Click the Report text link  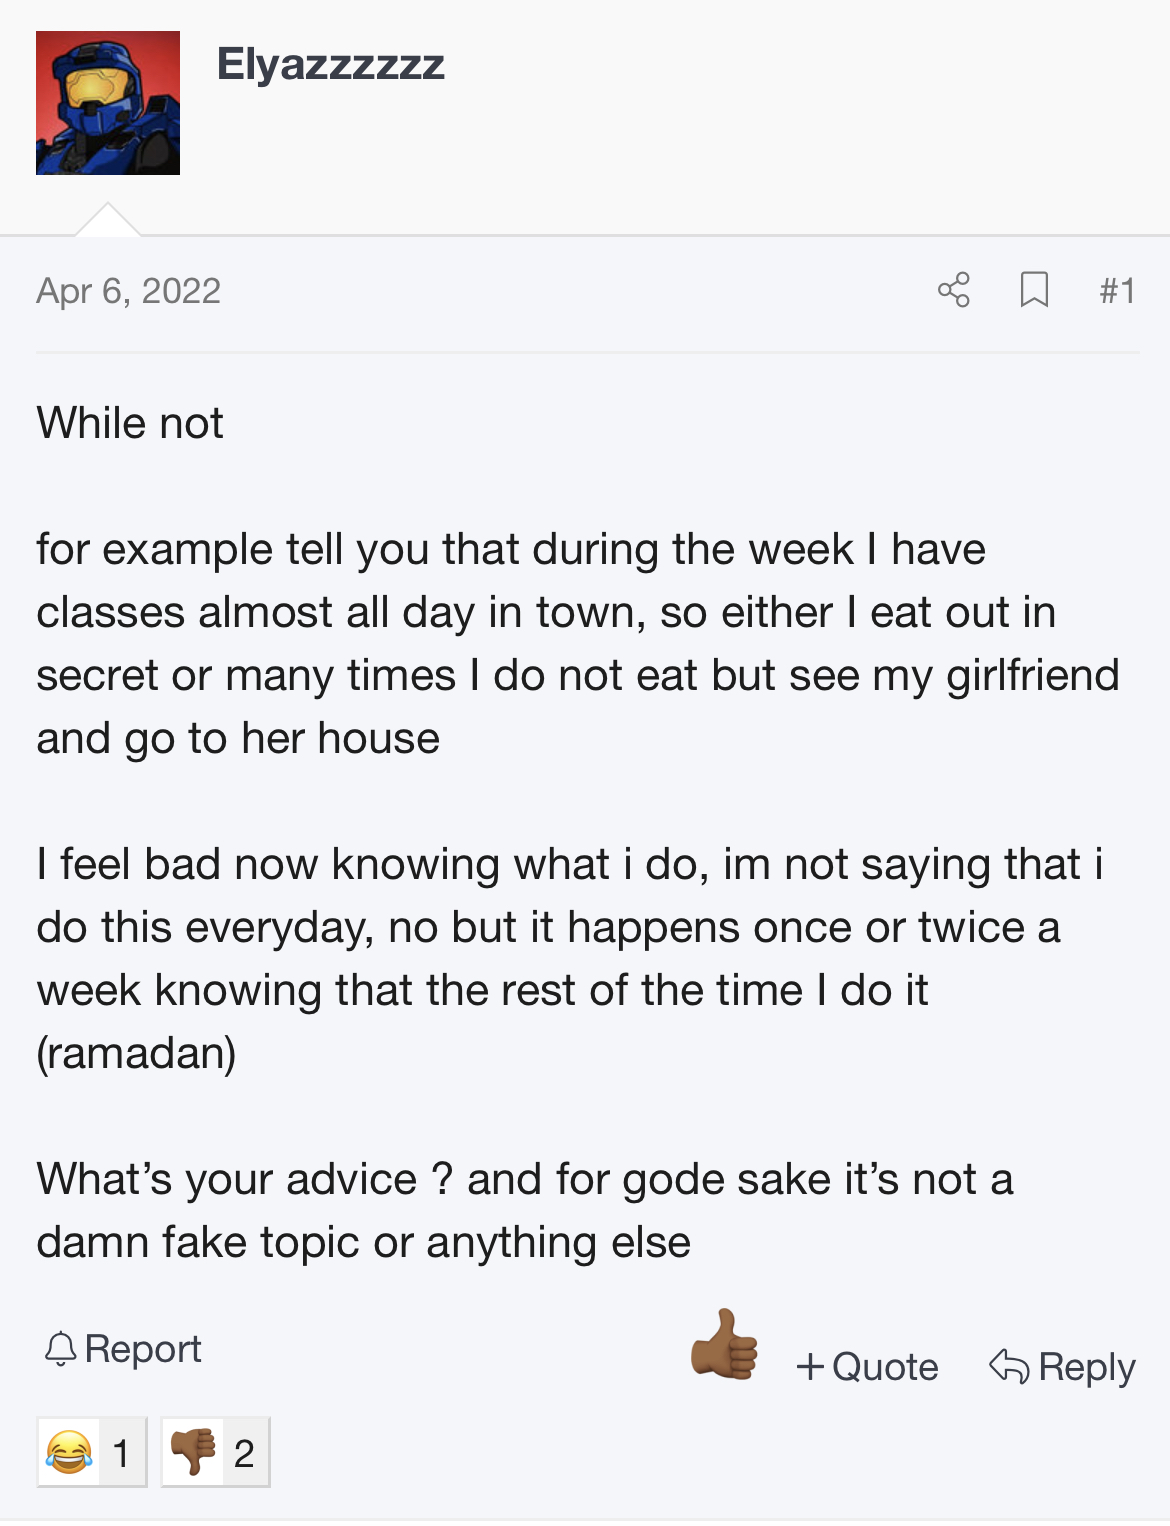pyautogui.click(x=143, y=1349)
